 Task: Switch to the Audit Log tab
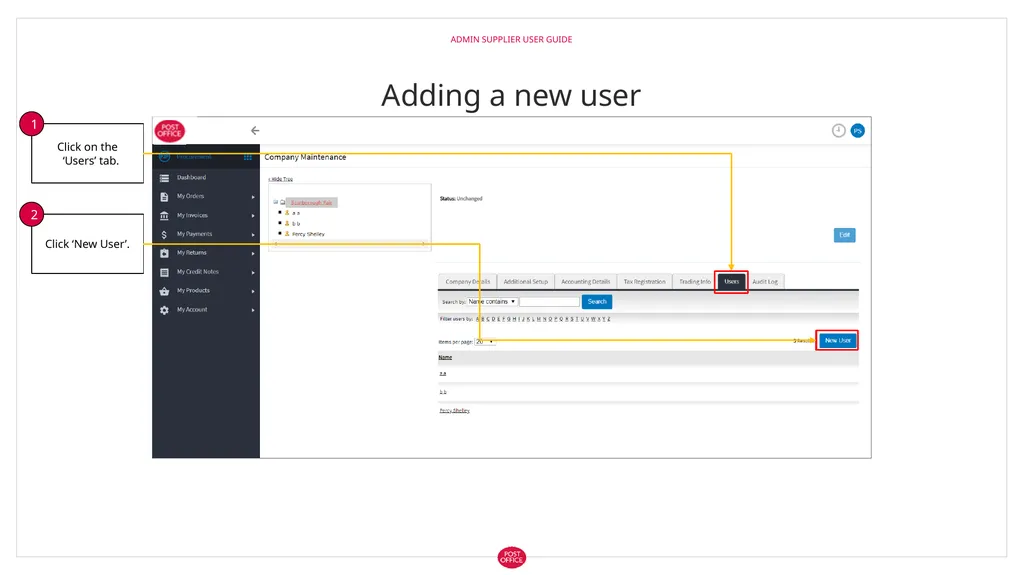[x=765, y=282]
